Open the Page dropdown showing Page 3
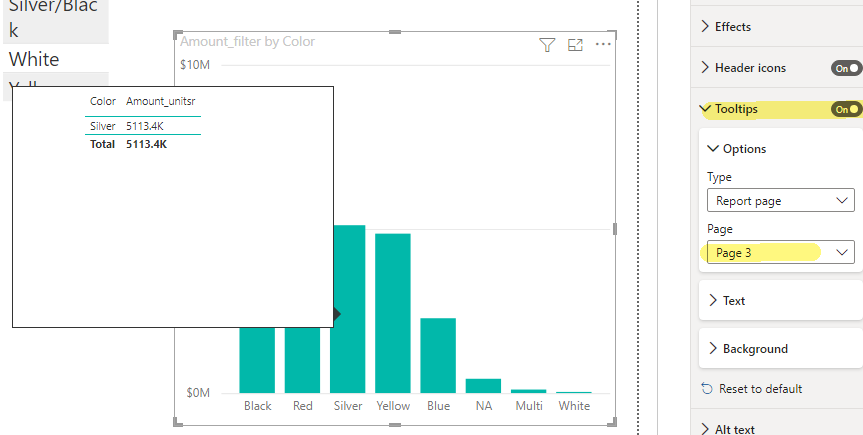This screenshot has width=863, height=435. [x=780, y=252]
